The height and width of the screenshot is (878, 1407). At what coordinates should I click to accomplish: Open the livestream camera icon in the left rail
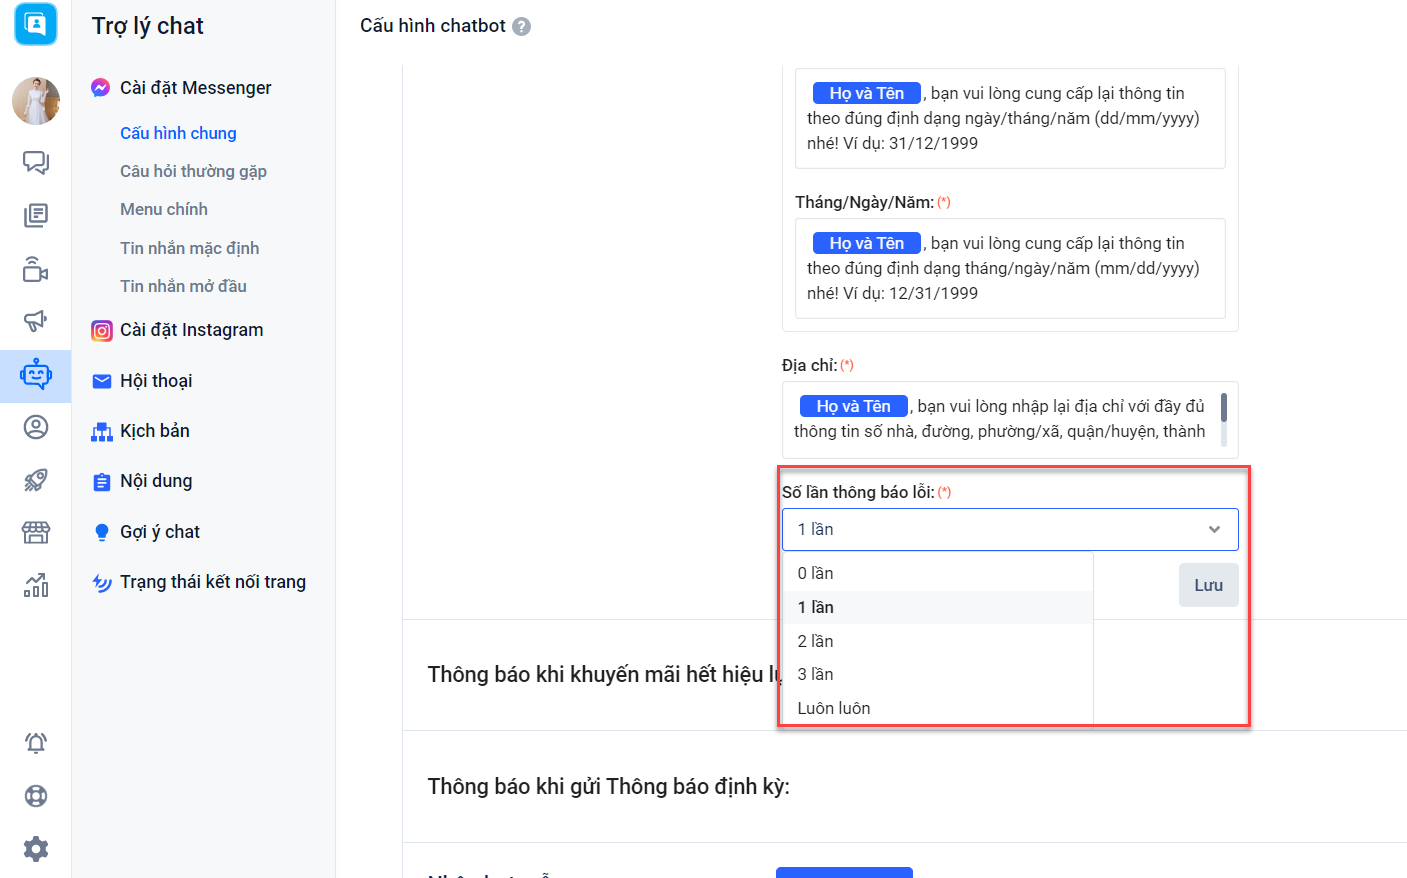pyautogui.click(x=36, y=269)
